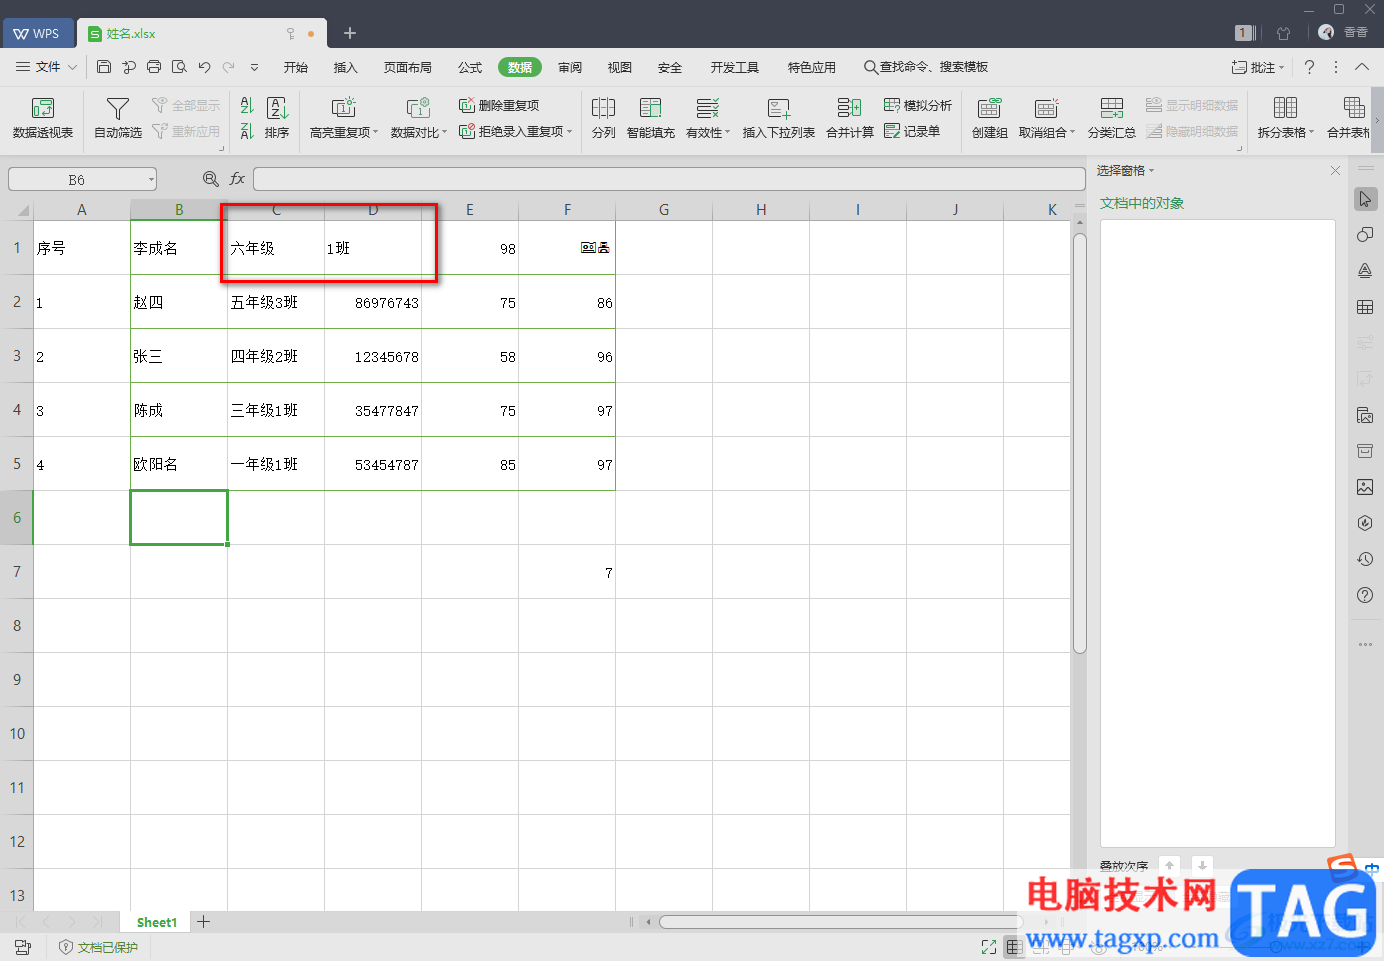Switch to the Formulas (公式) tab

point(470,67)
